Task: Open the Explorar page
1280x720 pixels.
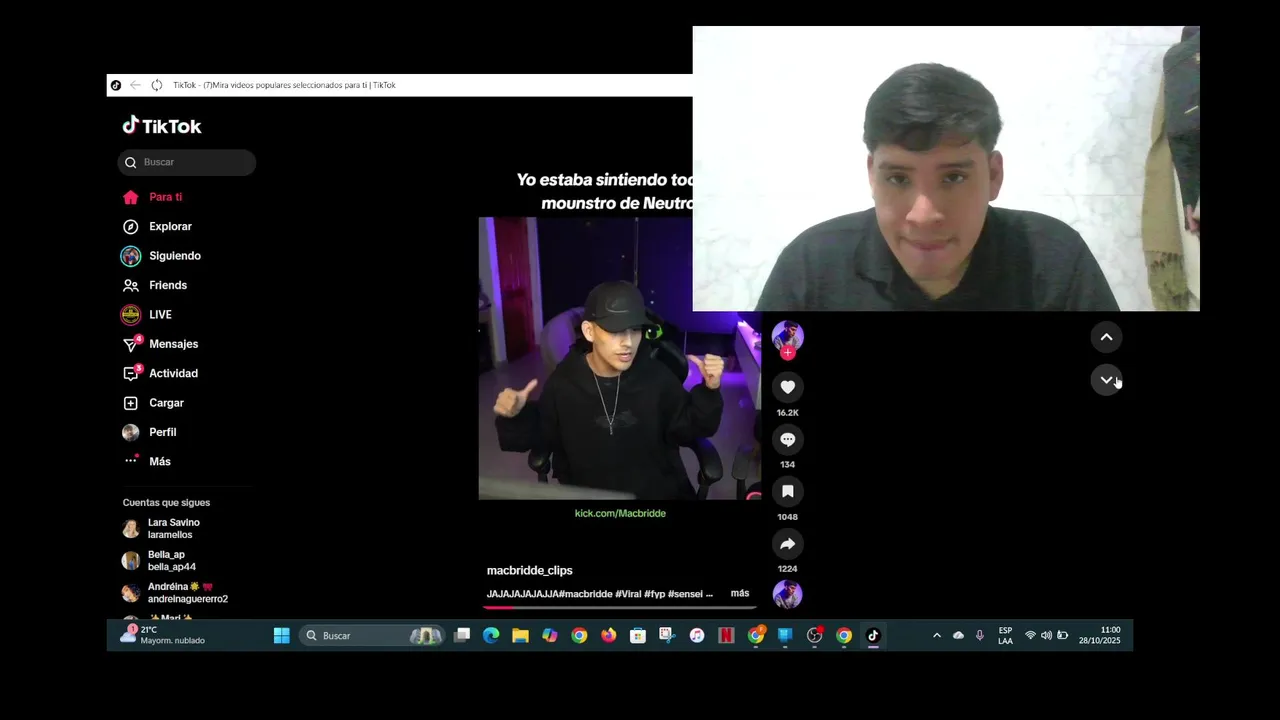Action: pyautogui.click(x=157, y=227)
